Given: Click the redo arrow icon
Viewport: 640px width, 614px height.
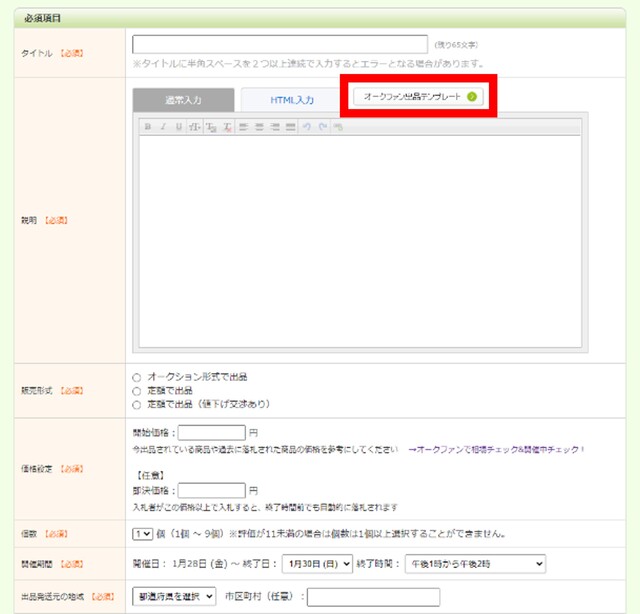Looking at the screenshot, I should [x=323, y=127].
